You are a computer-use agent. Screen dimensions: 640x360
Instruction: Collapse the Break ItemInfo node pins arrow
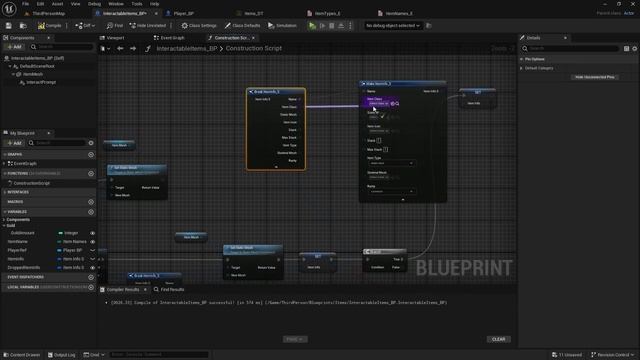(x=276, y=167)
